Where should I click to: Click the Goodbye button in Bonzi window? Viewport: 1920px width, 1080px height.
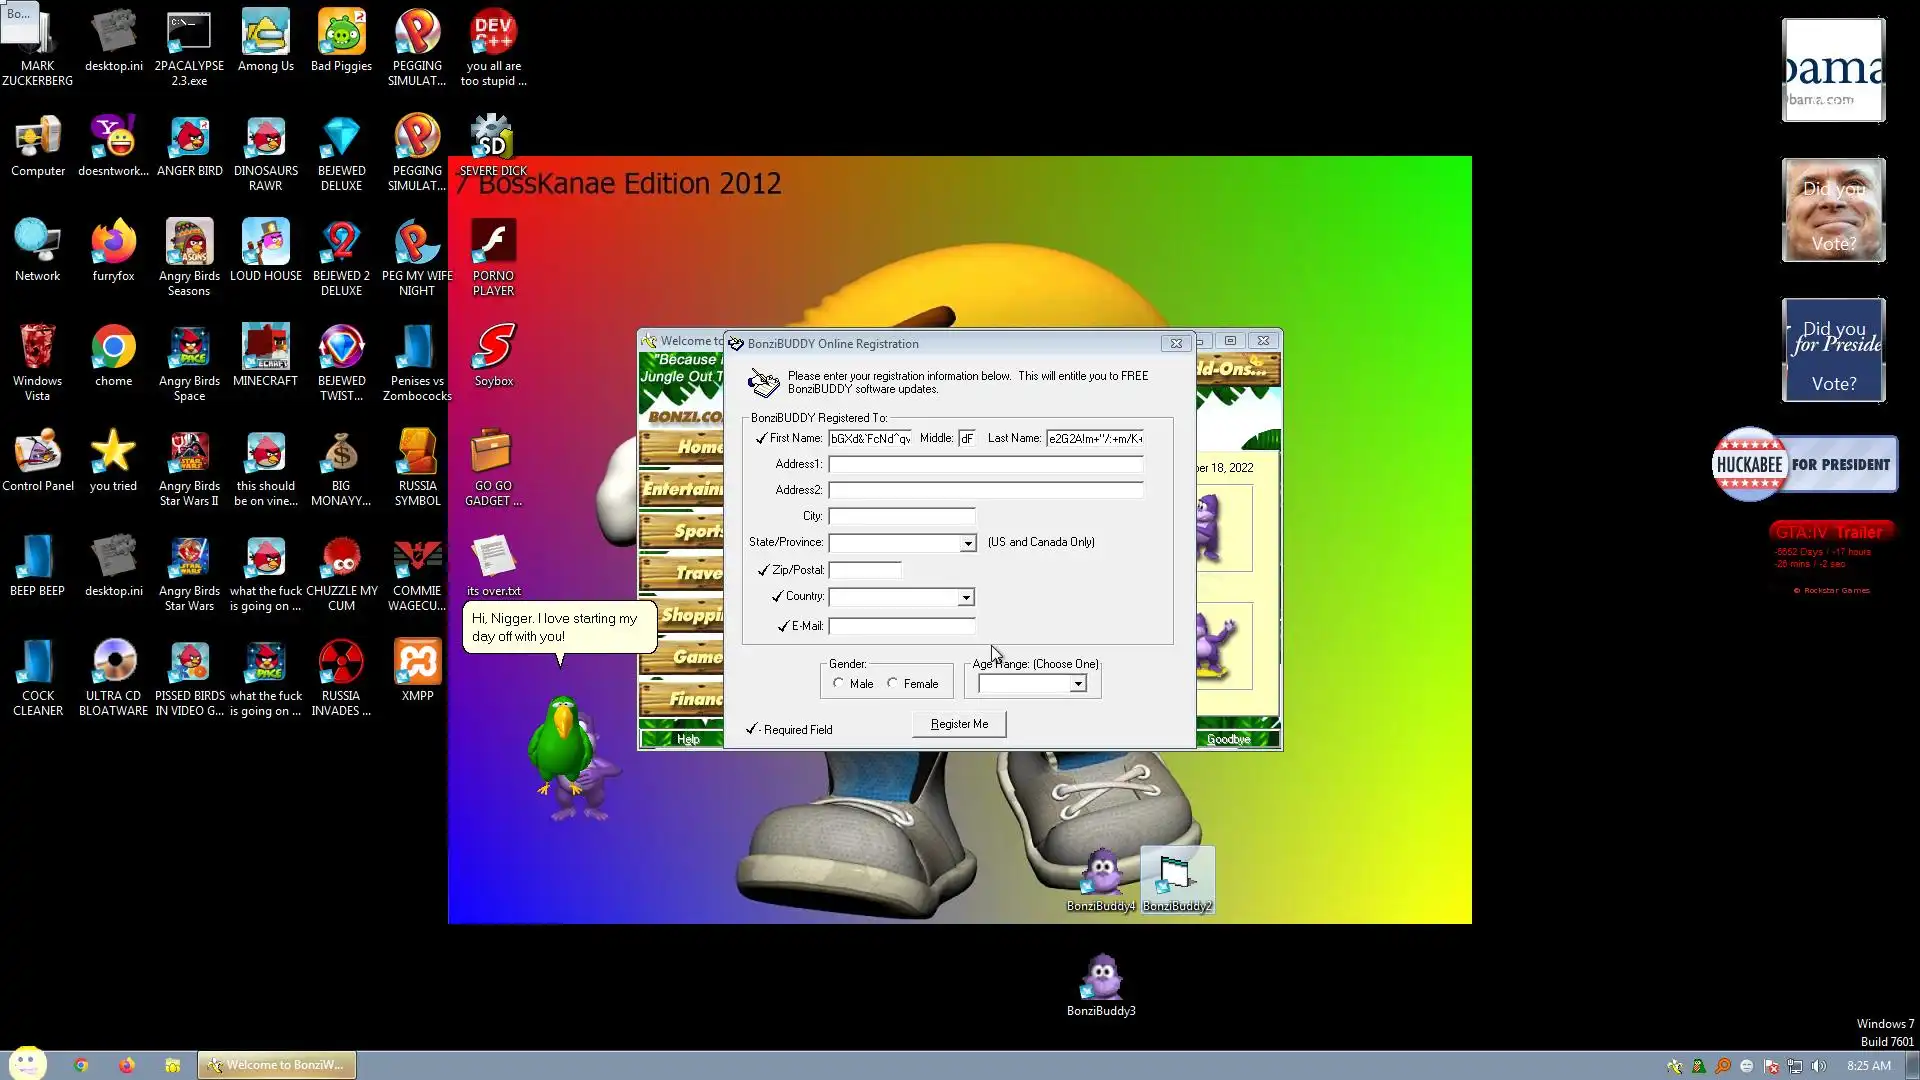pyautogui.click(x=1228, y=739)
